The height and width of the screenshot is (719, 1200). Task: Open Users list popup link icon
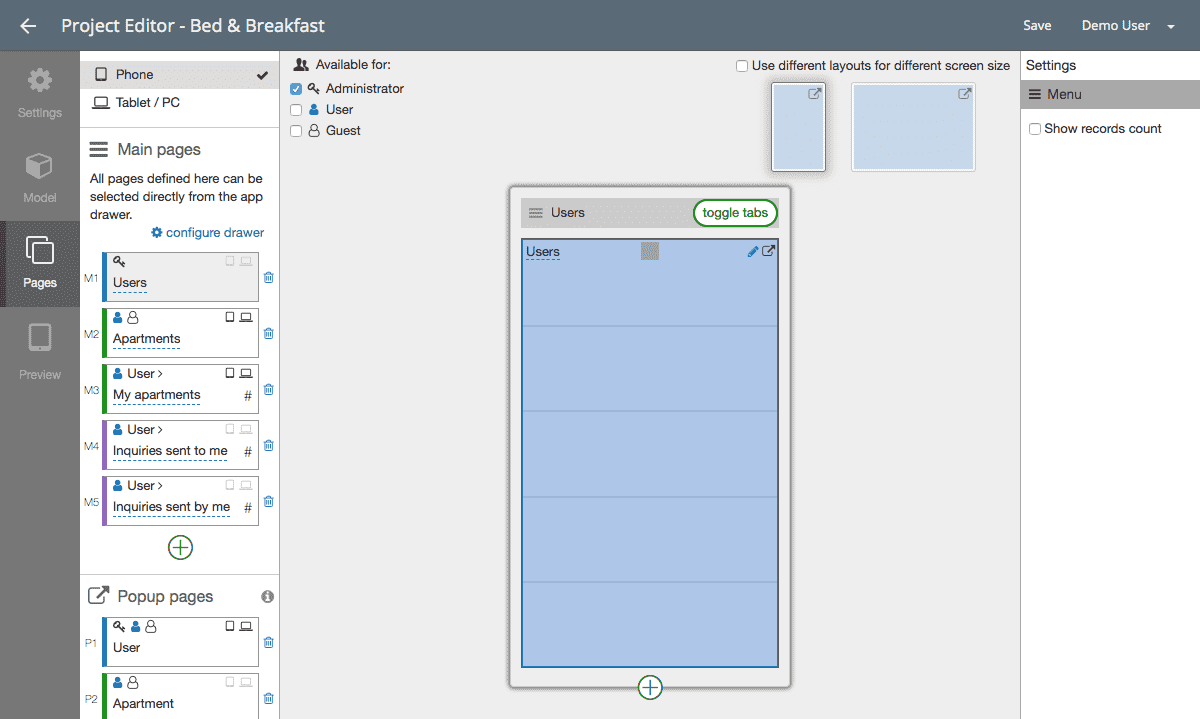[769, 252]
